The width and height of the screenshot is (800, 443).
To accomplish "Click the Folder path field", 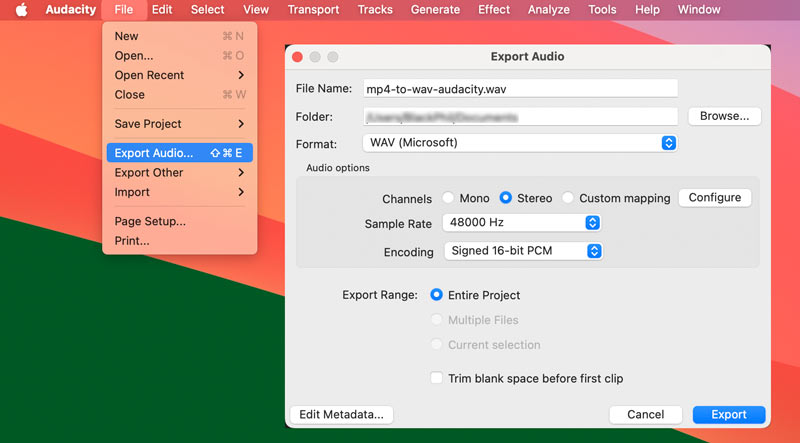I will coord(520,117).
